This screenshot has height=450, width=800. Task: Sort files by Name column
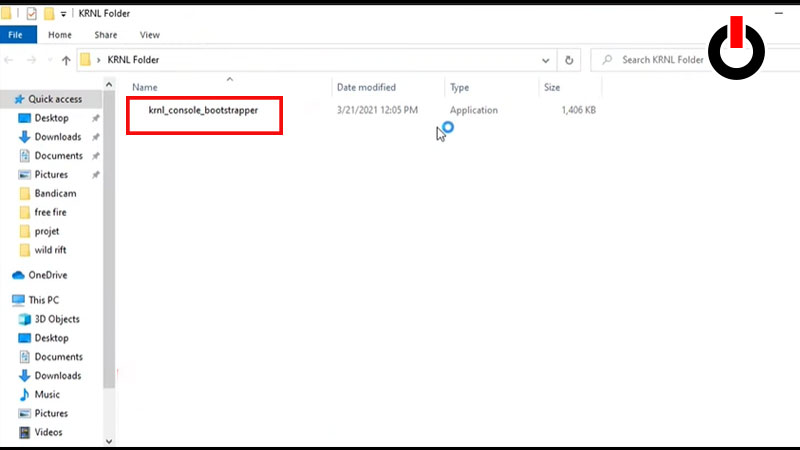coord(144,87)
